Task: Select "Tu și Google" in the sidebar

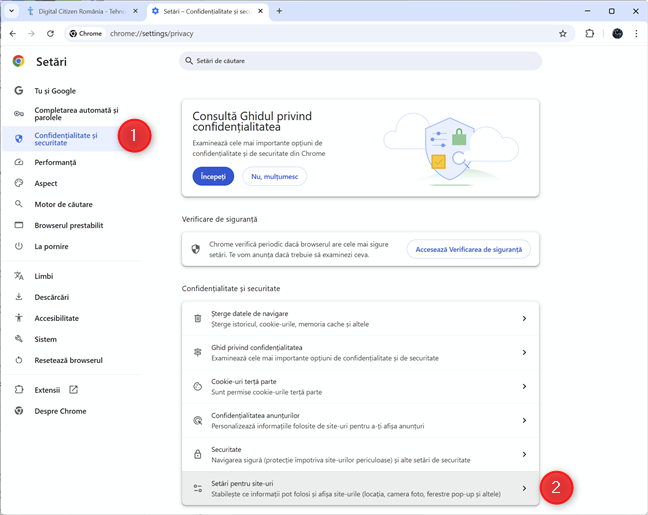Action: click(55, 90)
